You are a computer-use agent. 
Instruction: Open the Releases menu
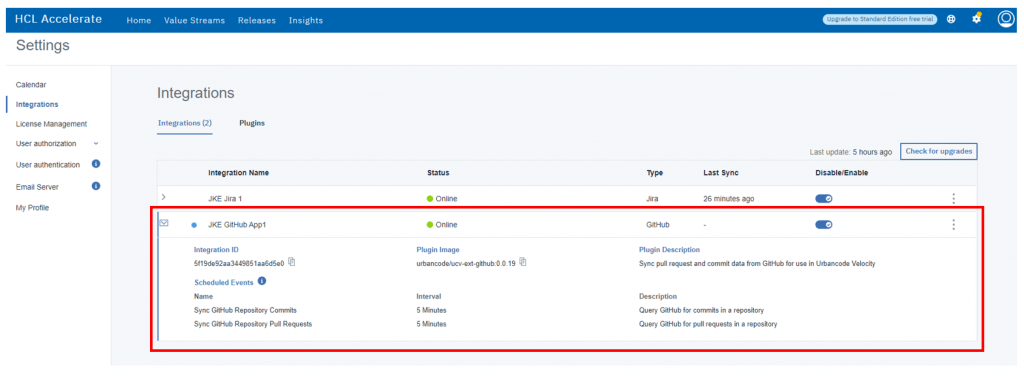coord(257,20)
